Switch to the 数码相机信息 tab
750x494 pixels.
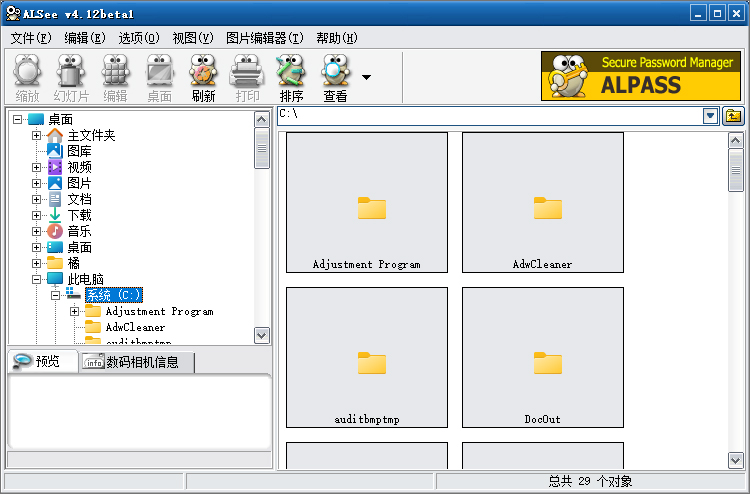pyautogui.click(x=137, y=362)
